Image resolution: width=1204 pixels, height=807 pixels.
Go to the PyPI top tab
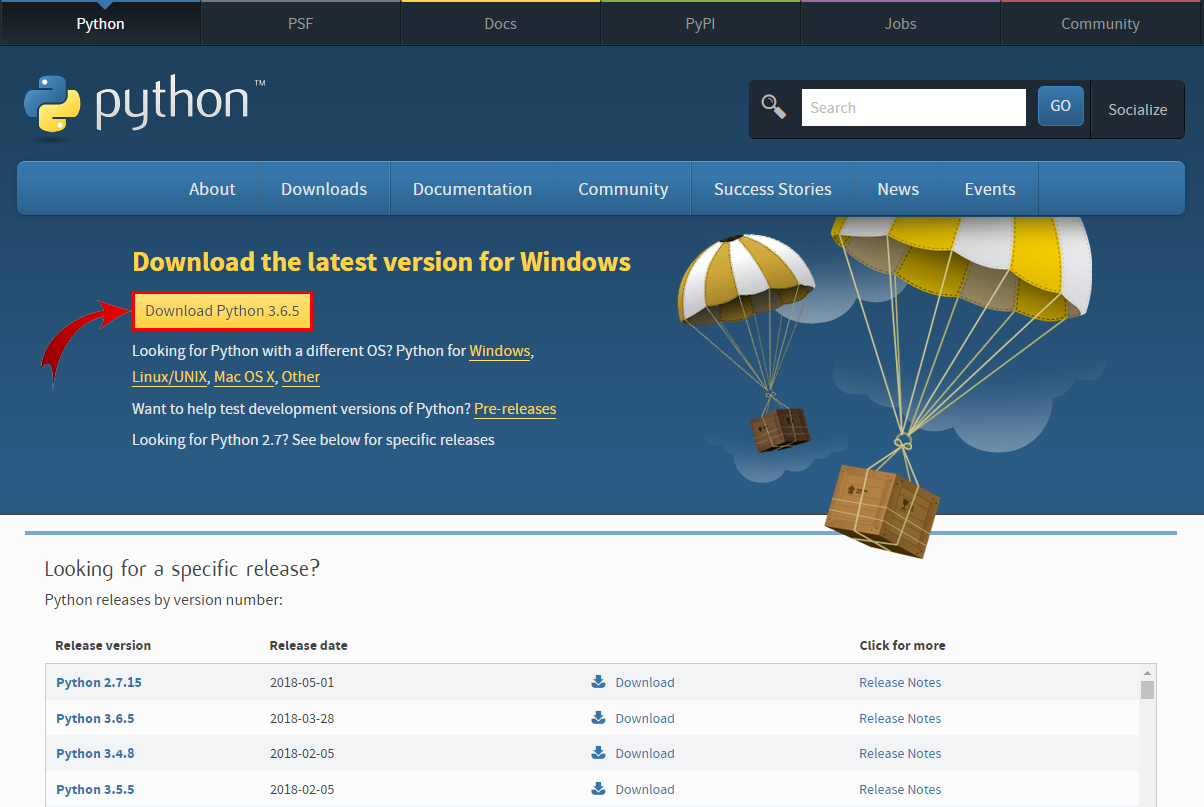(x=700, y=23)
